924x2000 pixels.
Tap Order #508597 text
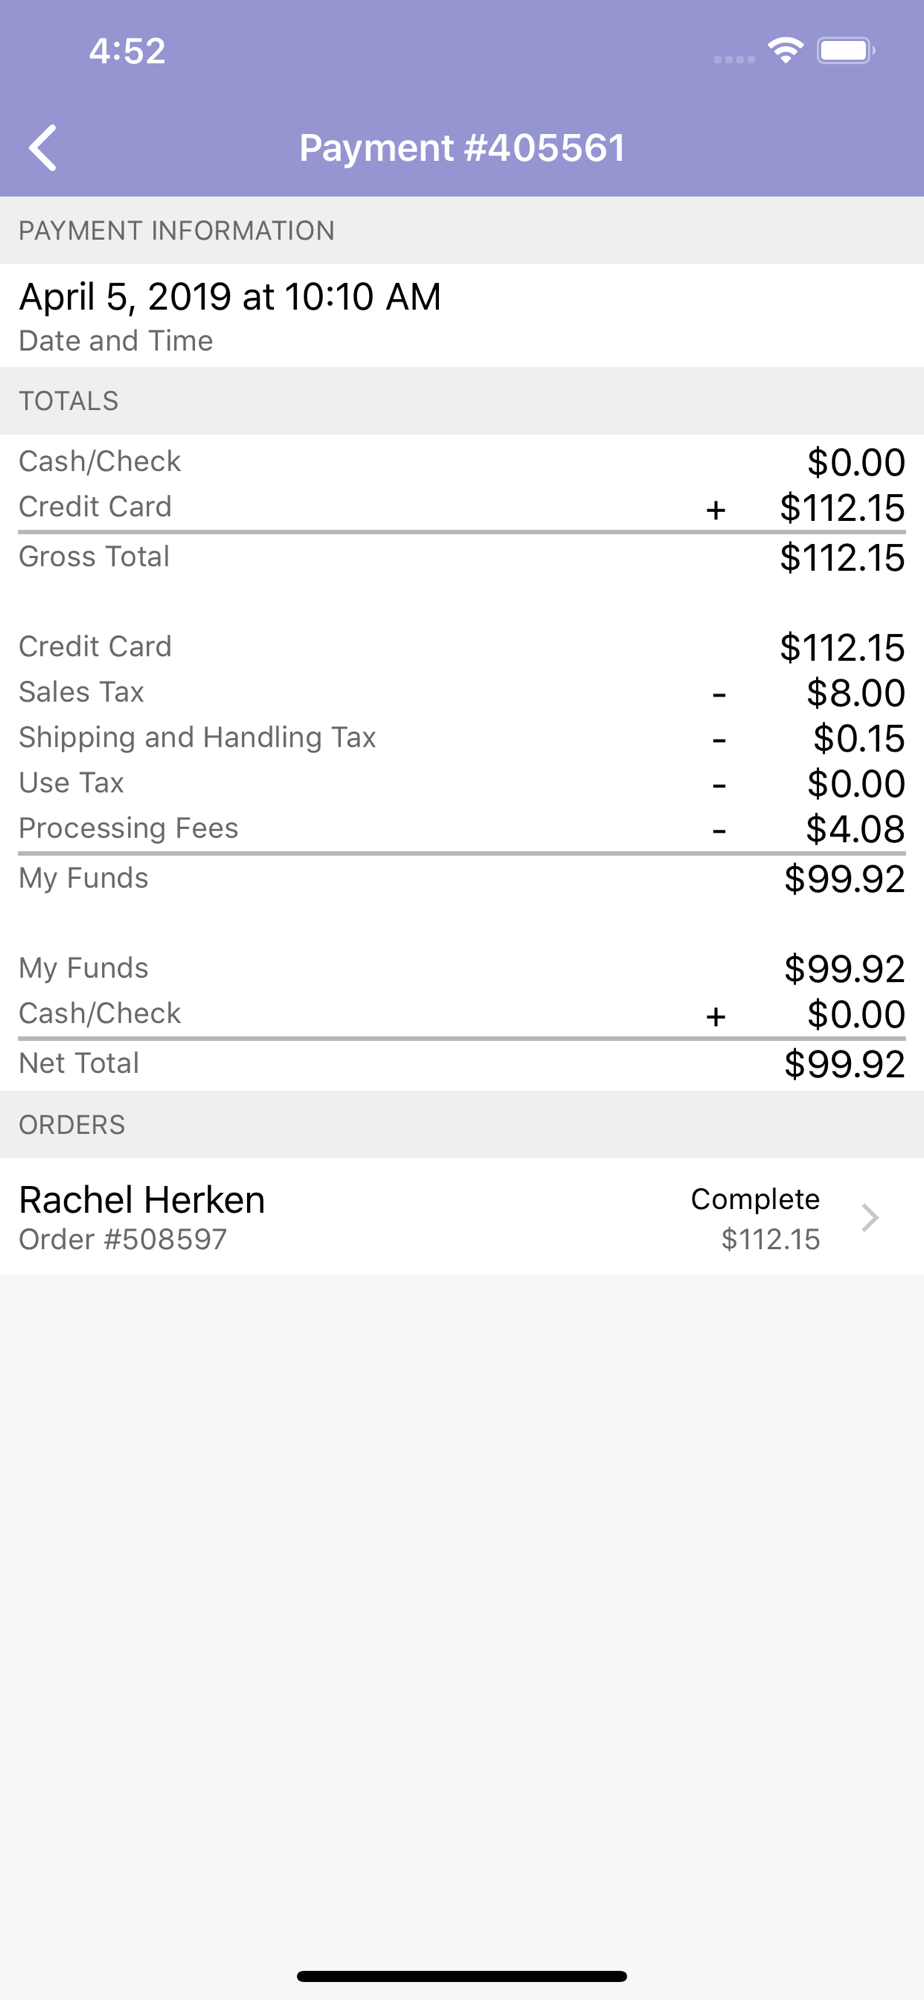click(x=123, y=1240)
